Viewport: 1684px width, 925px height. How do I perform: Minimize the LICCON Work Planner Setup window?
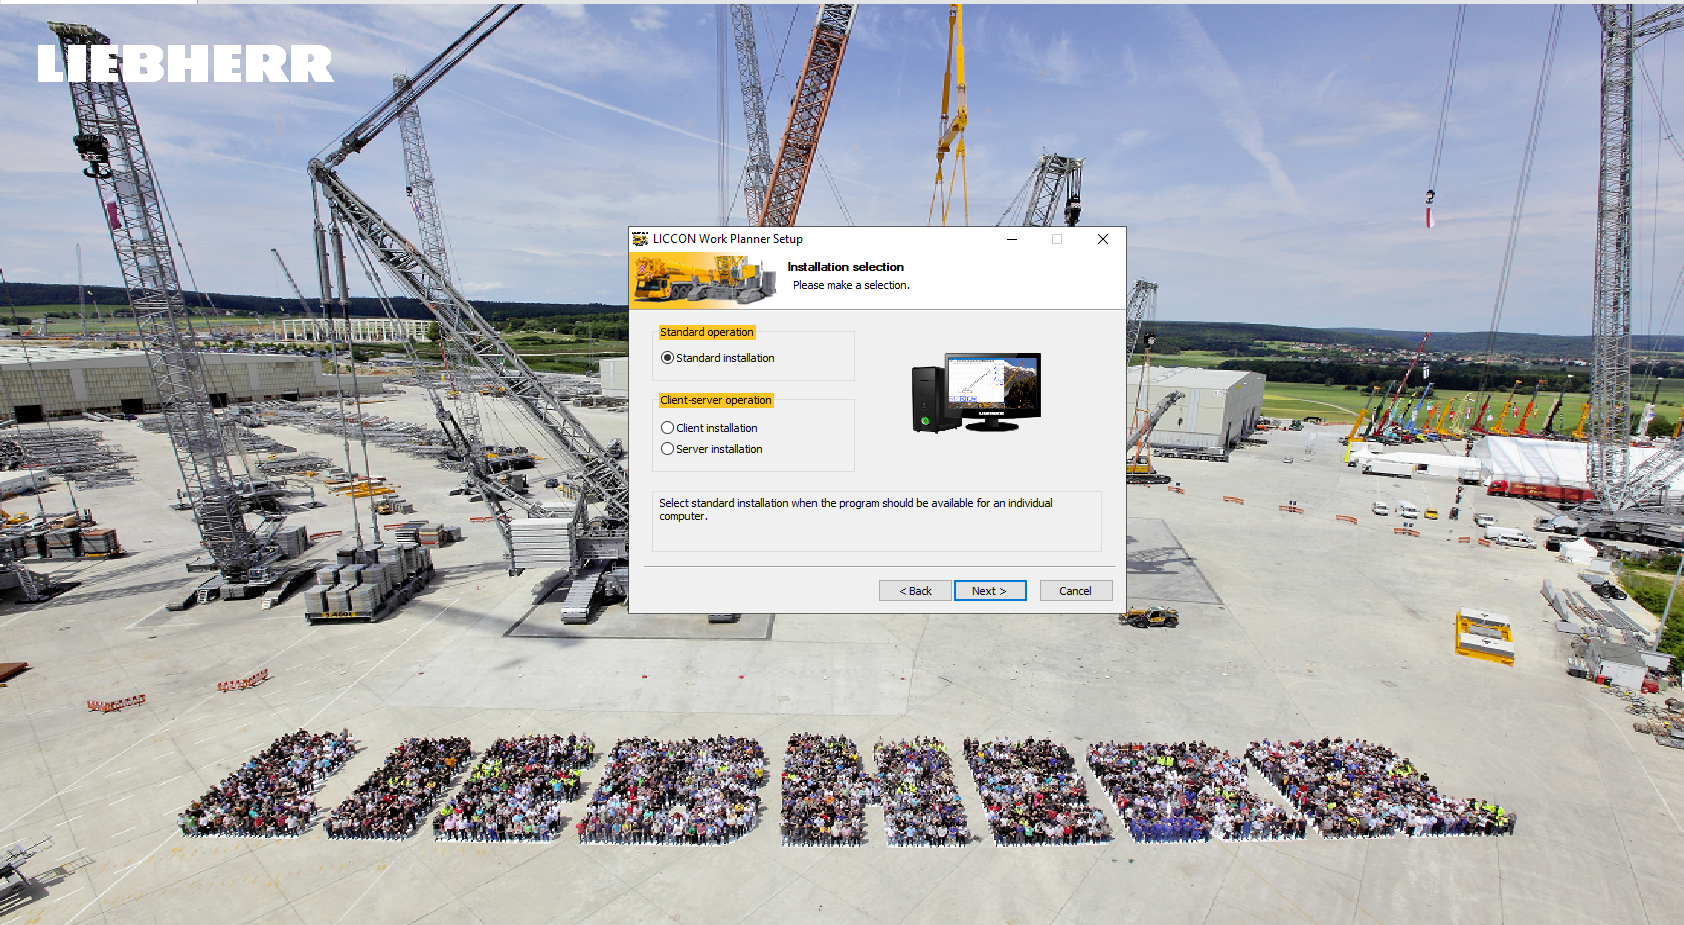tap(1012, 239)
